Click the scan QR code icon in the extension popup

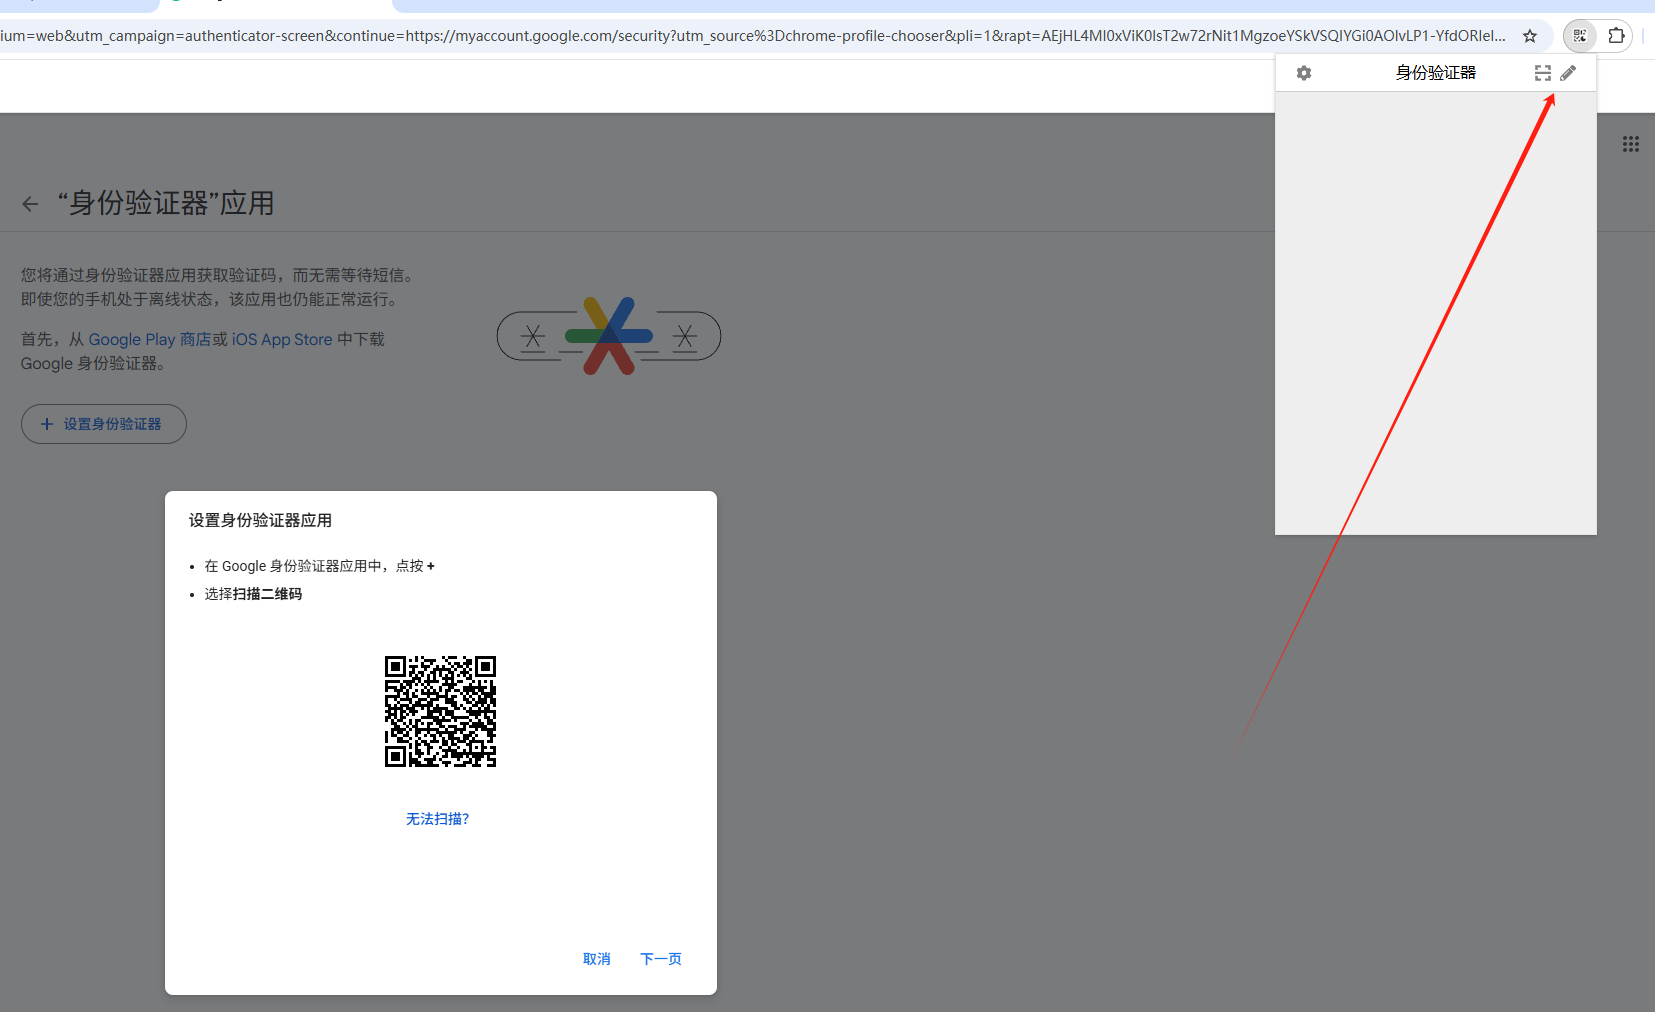[1543, 73]
